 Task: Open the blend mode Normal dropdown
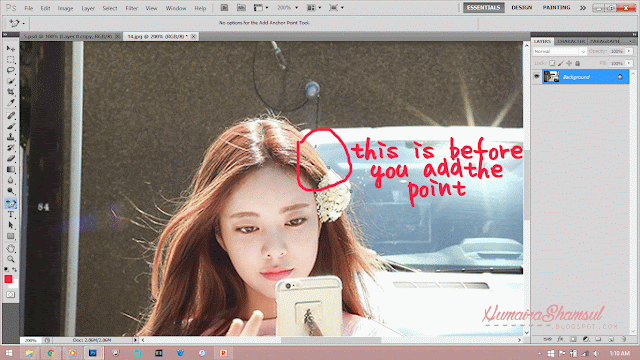pyautogui.click(x=559, y=51)
